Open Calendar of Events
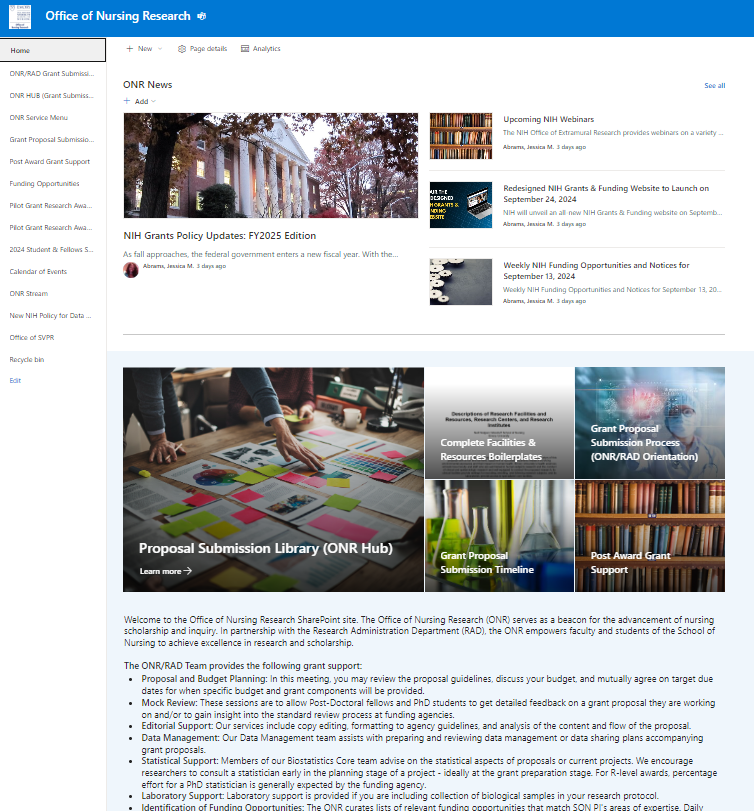Viewport: 754px width, 811px height. pyautogui.click(x=38, y=272)
